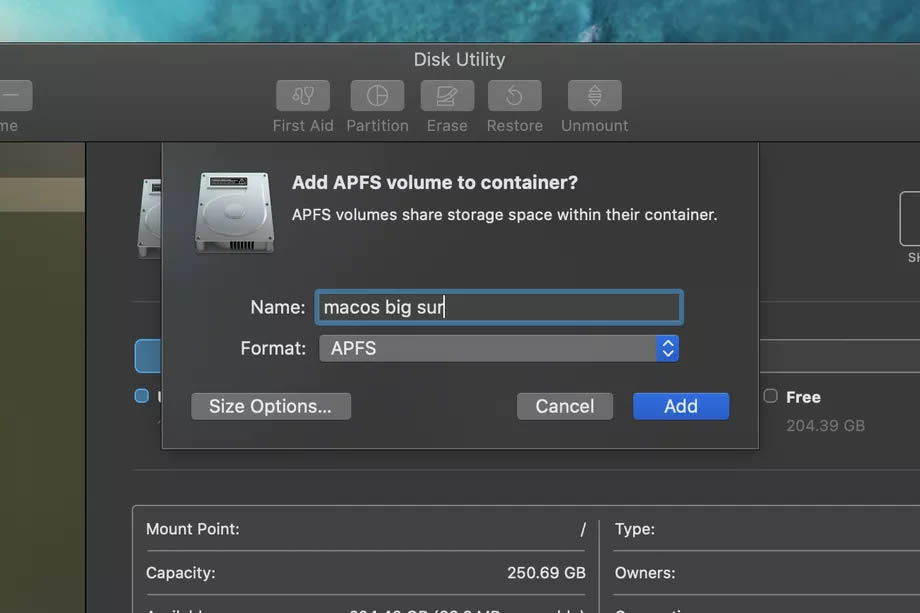Click the blue used segment of storage bar
Viewport: 920px width, 613px height.
(147, 355)
